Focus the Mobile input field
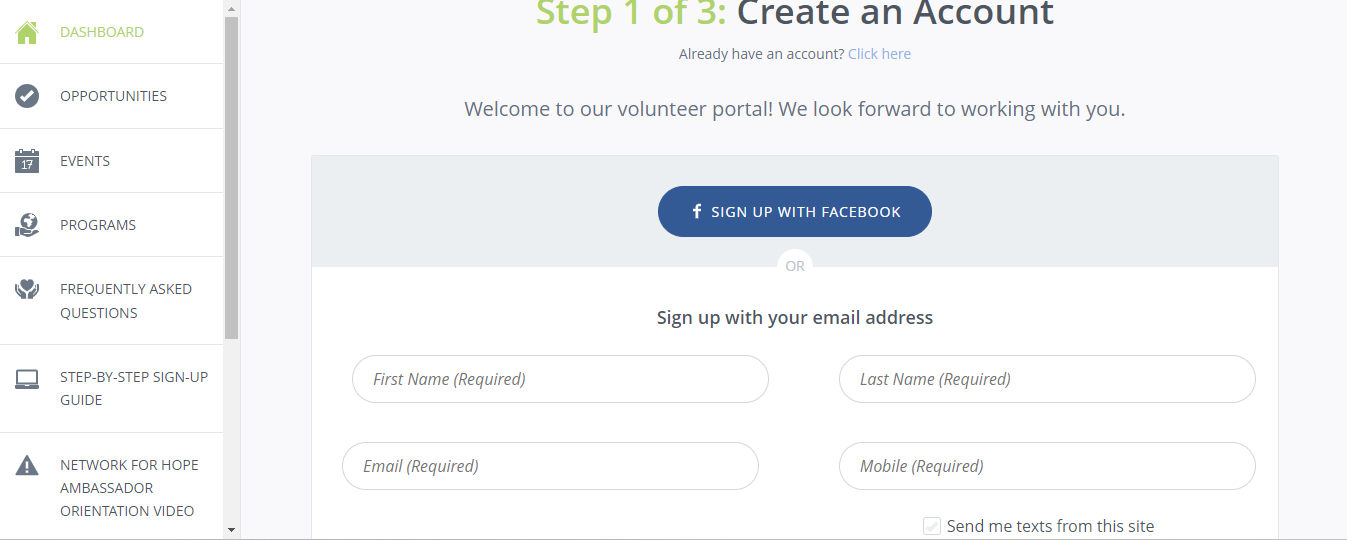The width and height of the screenshot is (1347, 540). point(1047,466)
